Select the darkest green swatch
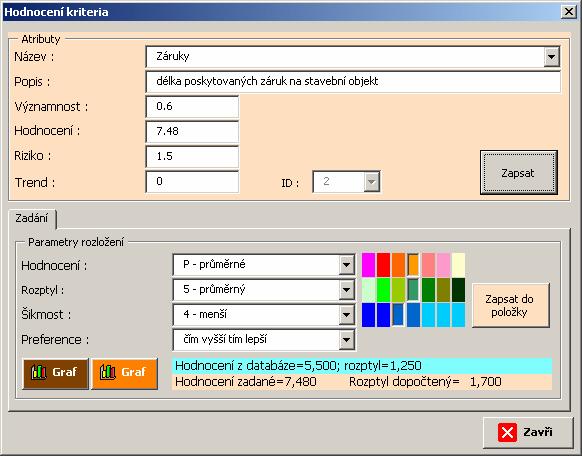 458,290
